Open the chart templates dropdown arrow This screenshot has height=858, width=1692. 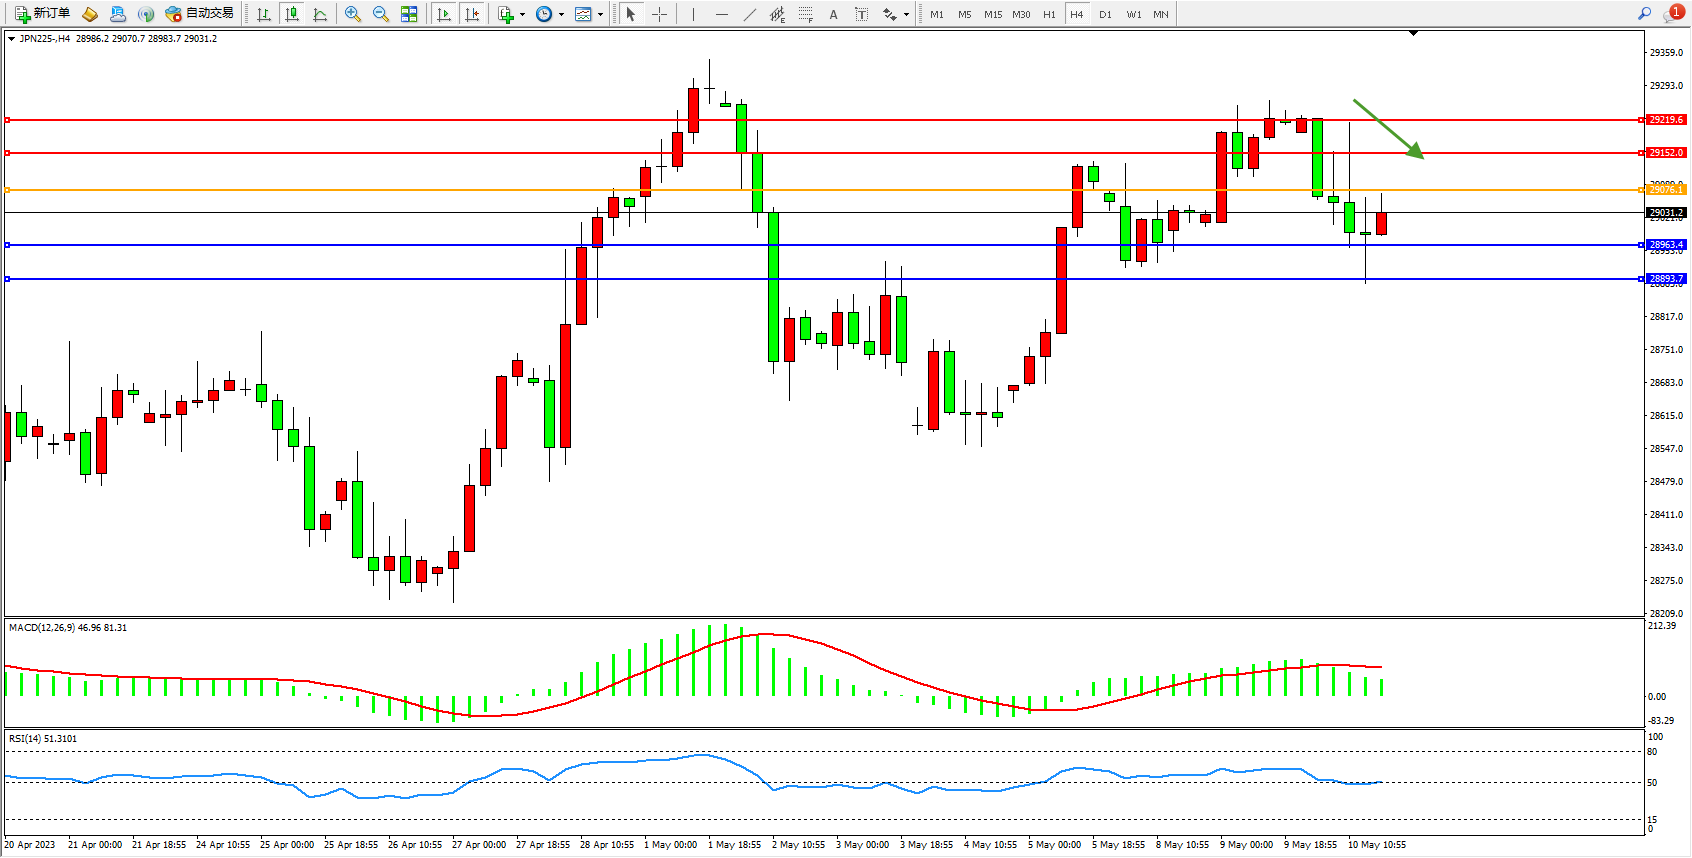point(600,15)
